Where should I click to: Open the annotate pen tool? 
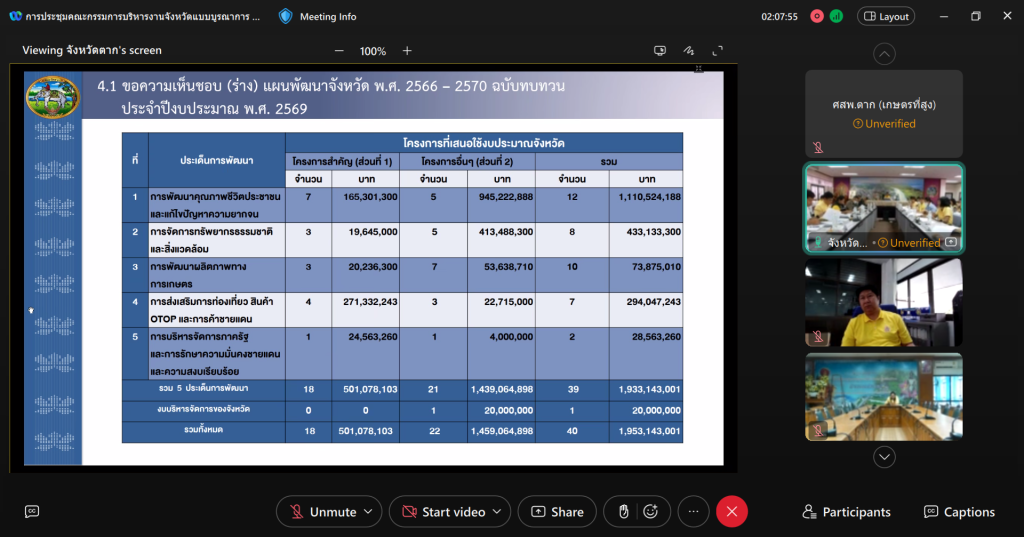tap(688, 51)
